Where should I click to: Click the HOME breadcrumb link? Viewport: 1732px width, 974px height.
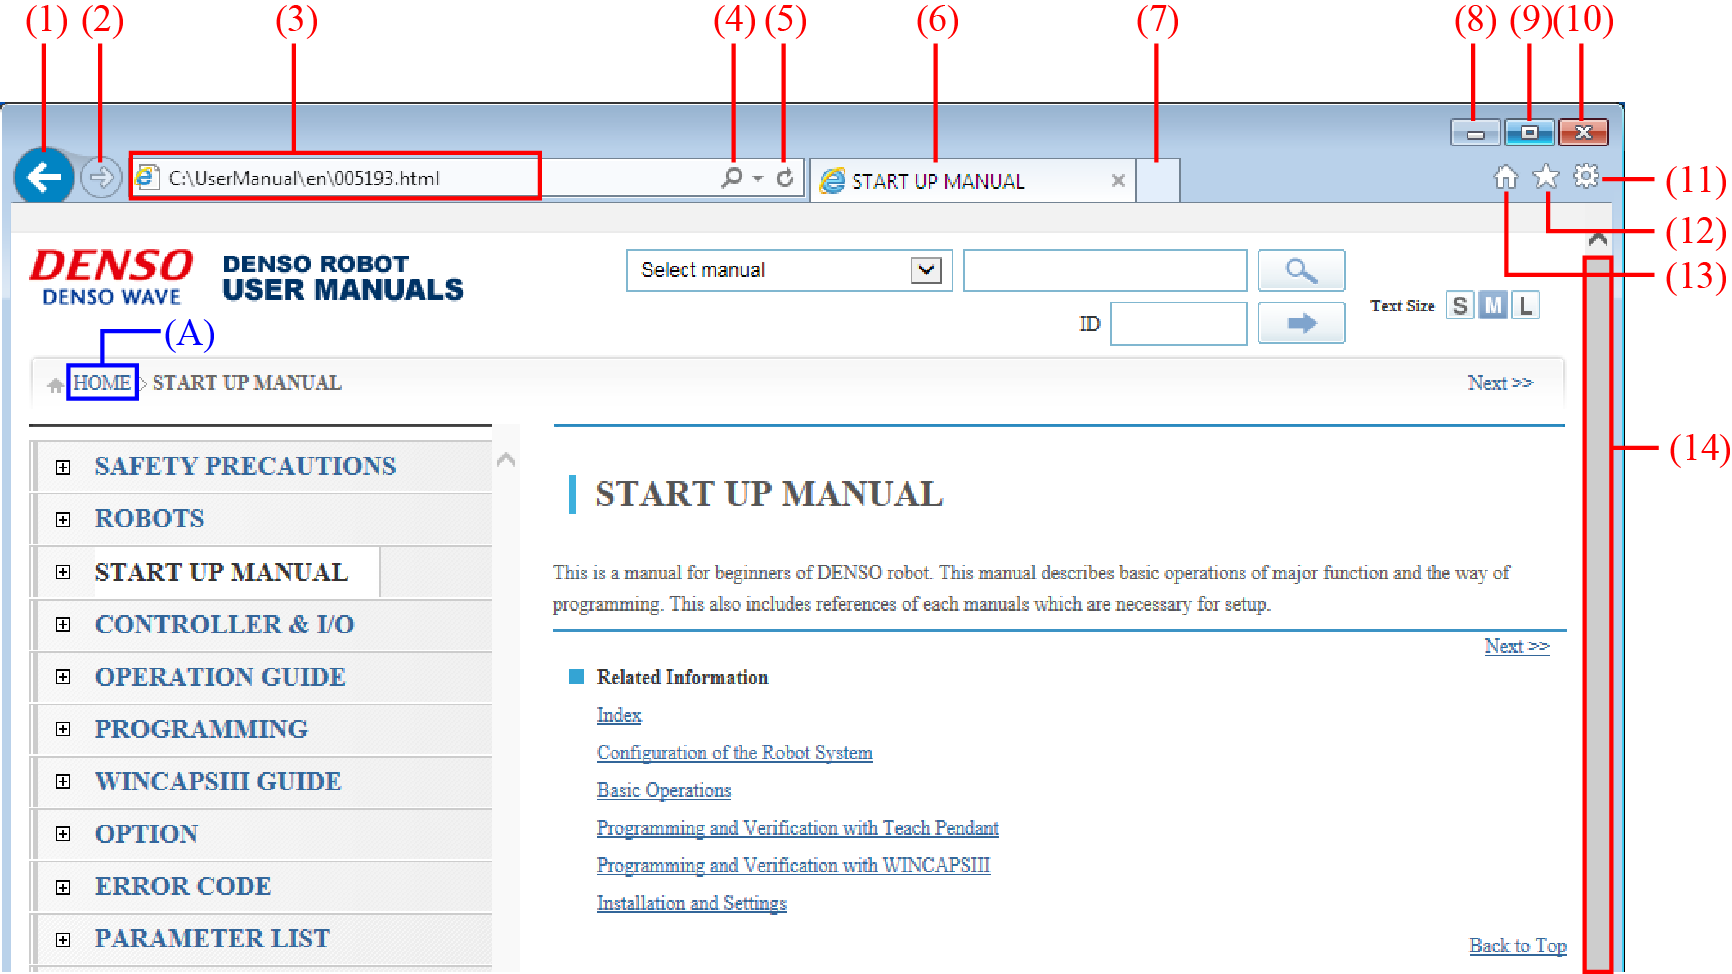point(102,383)
